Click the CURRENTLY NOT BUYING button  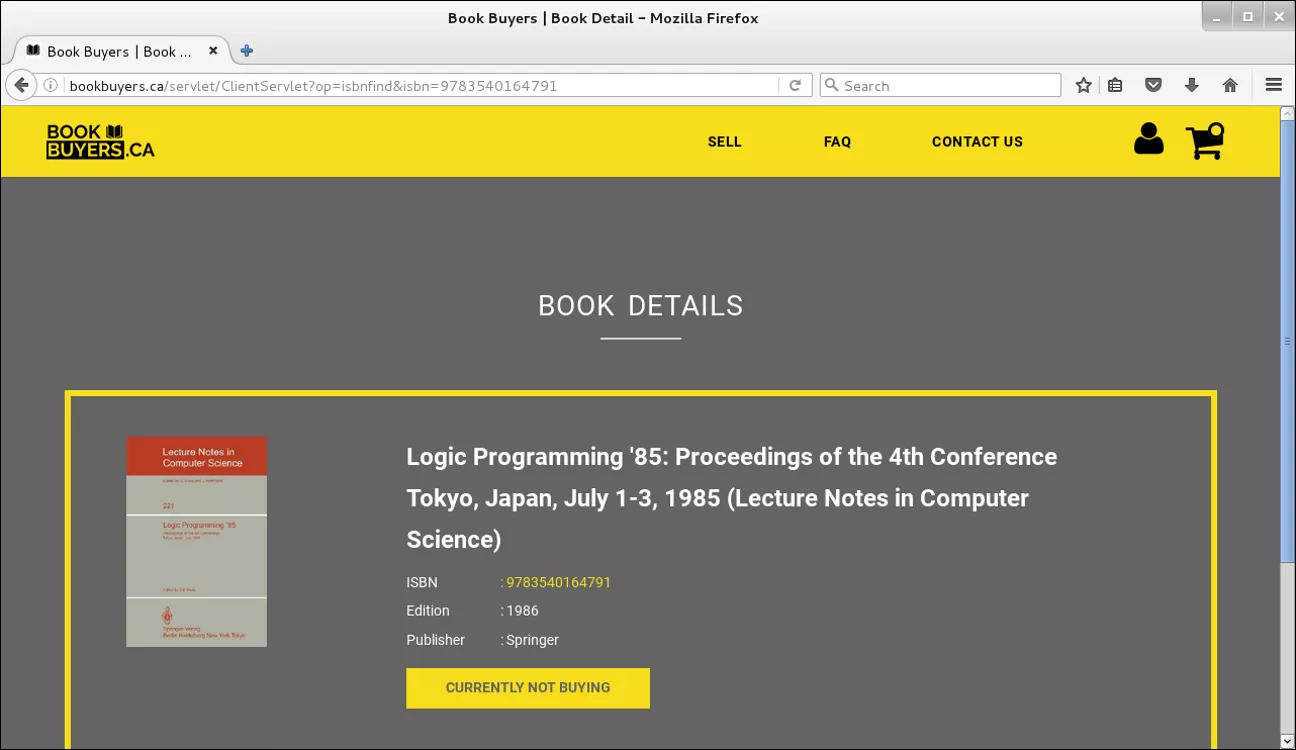[528, 688]
